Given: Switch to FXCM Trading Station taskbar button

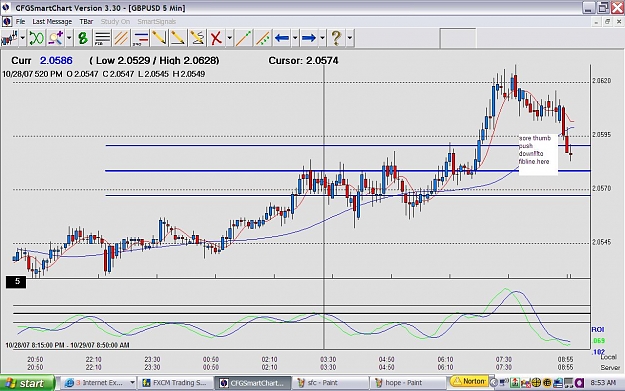Looking at the screenshot, I should (x=176, y=383).
